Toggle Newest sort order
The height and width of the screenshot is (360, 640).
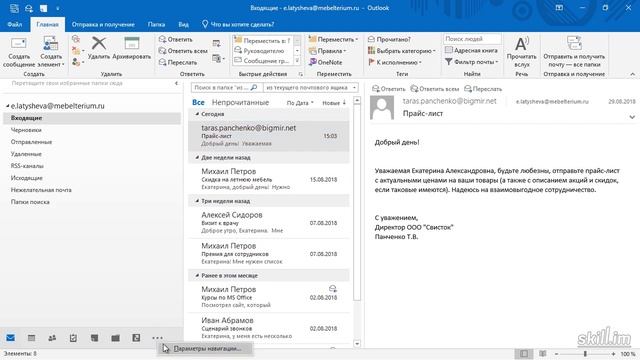point(334,103)
